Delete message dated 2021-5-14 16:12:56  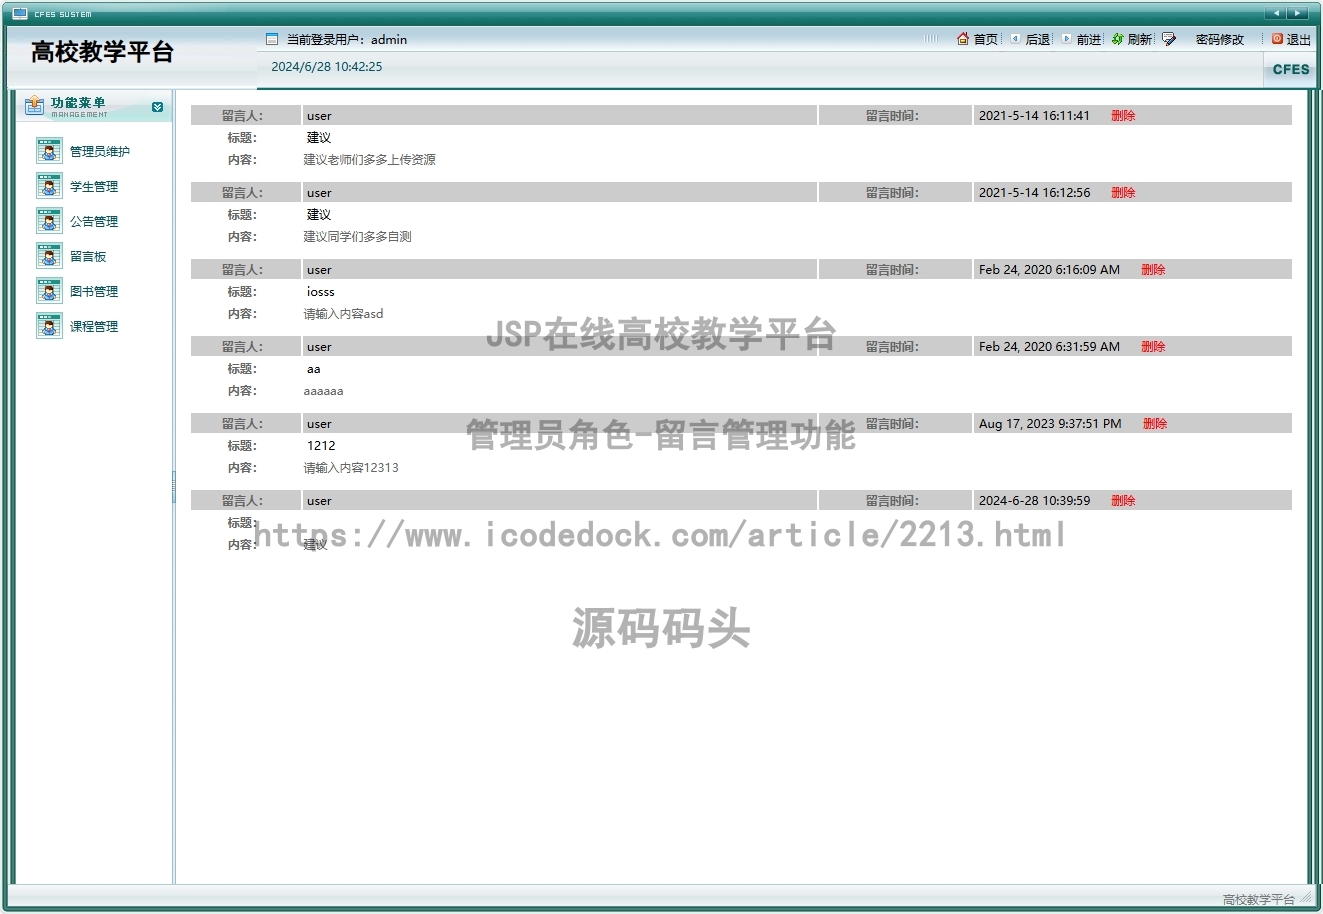coord(1123,193)
